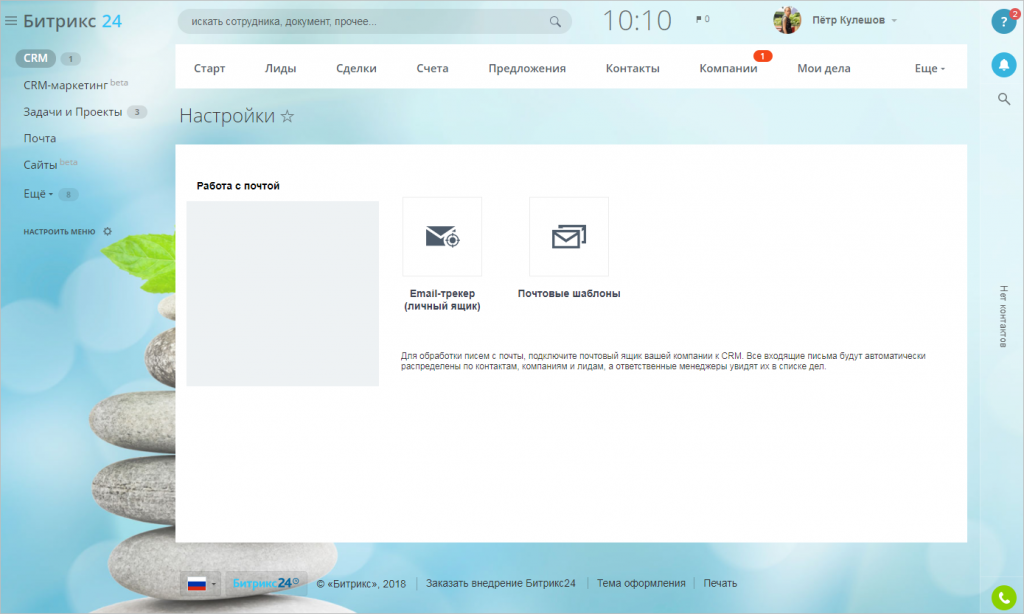This screenshot has height=614, width=1024.
Task: Switch to the Сделки tab
Action: click(x=356, y=68)
